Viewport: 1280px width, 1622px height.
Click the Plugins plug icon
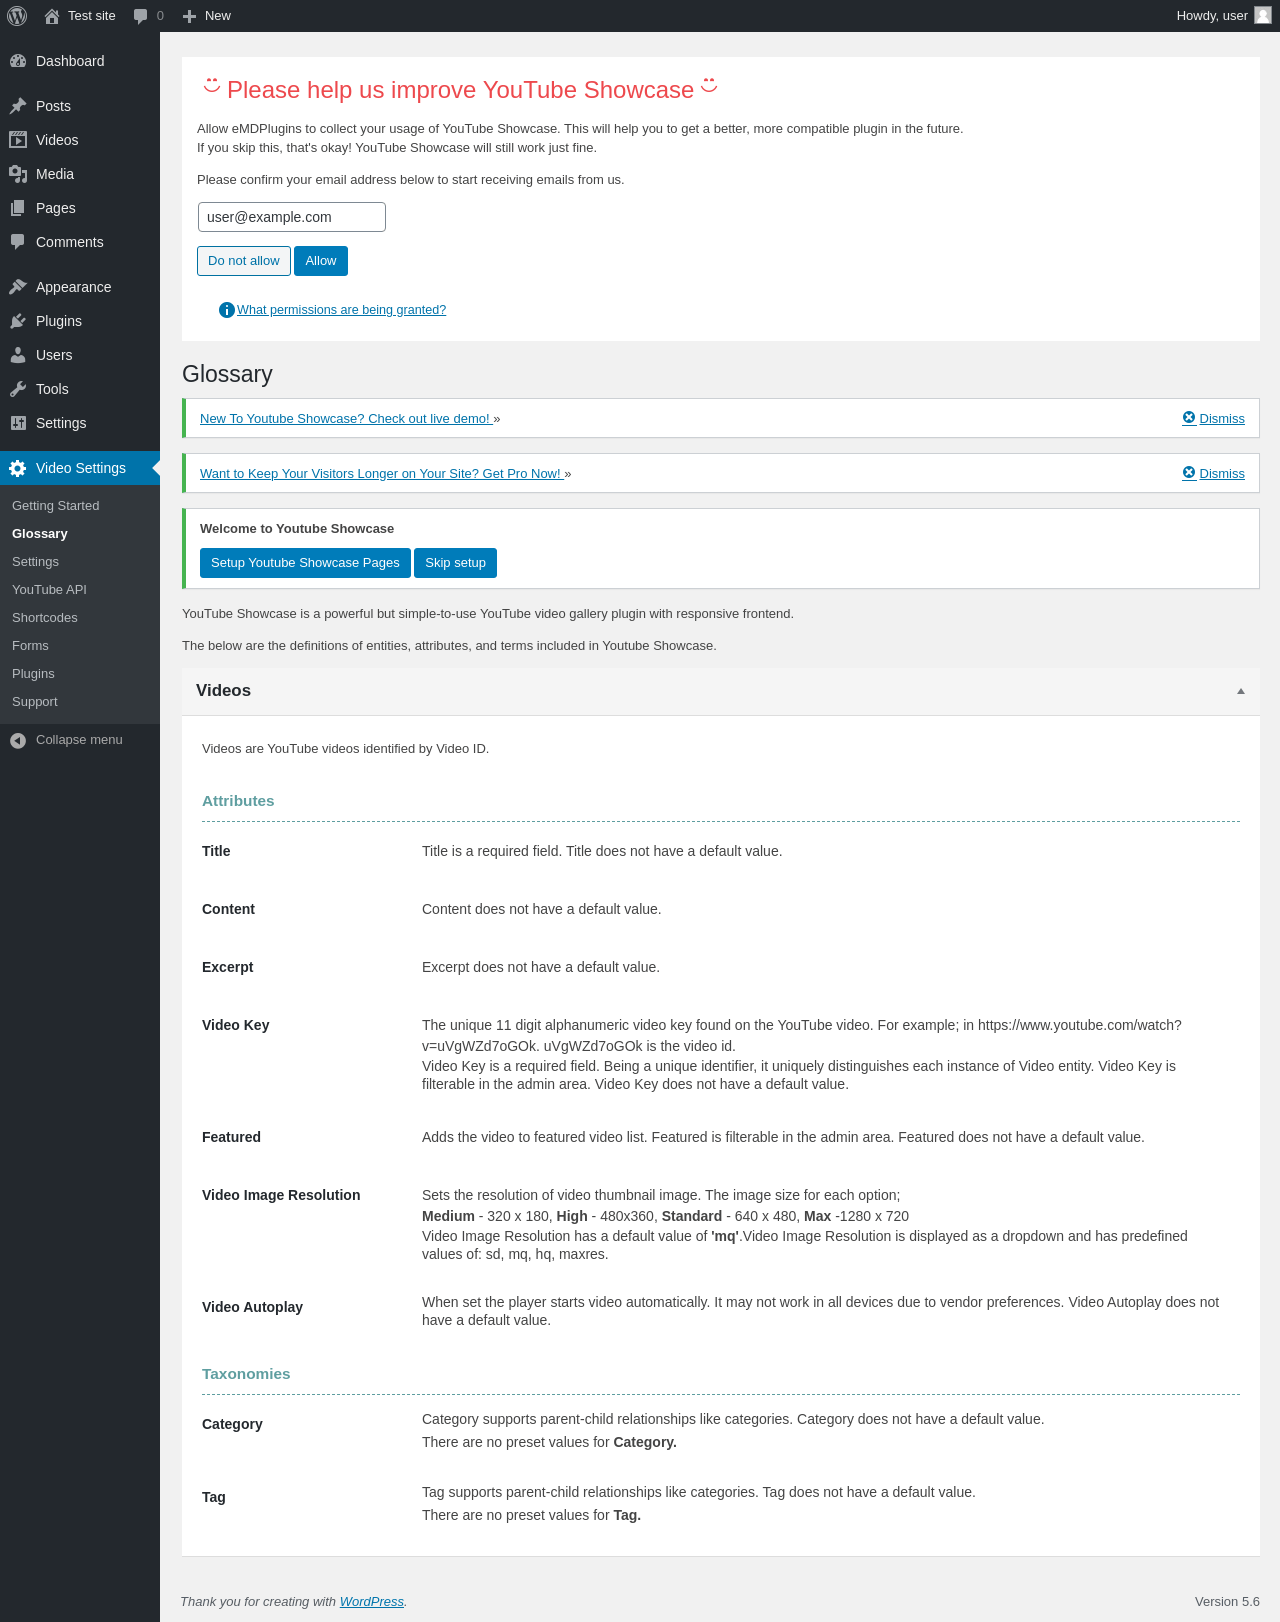(18, 321)
